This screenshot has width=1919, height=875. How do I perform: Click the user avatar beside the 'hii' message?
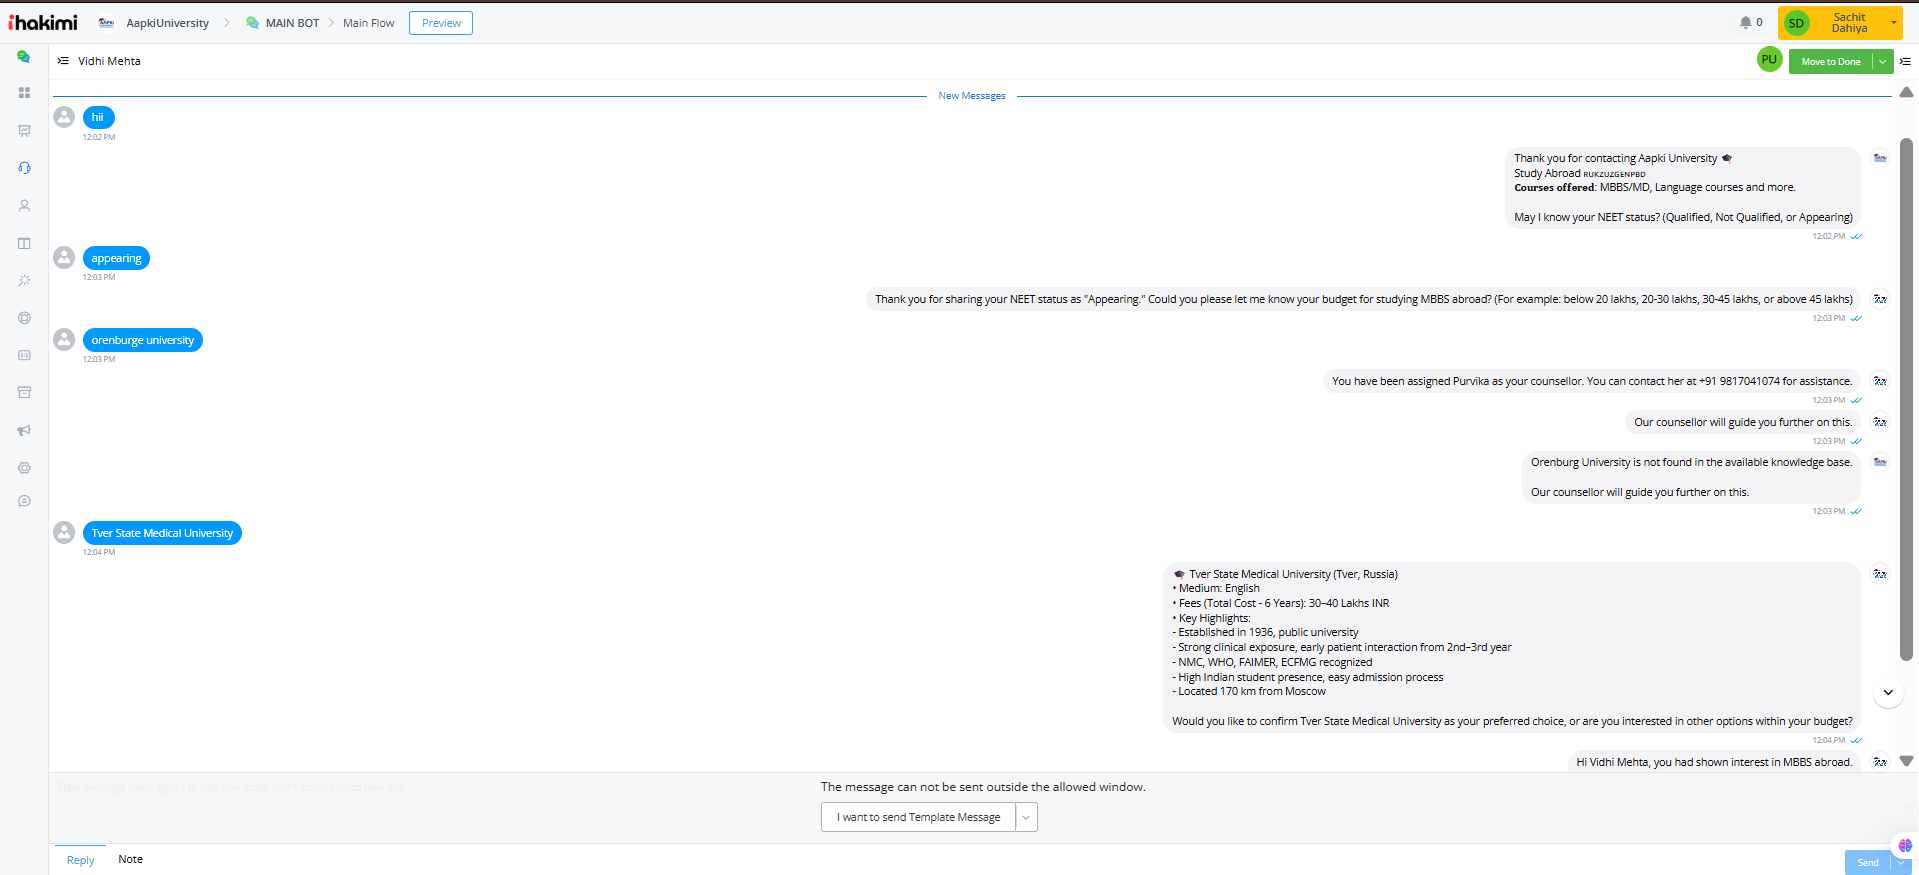click(64, 117)
